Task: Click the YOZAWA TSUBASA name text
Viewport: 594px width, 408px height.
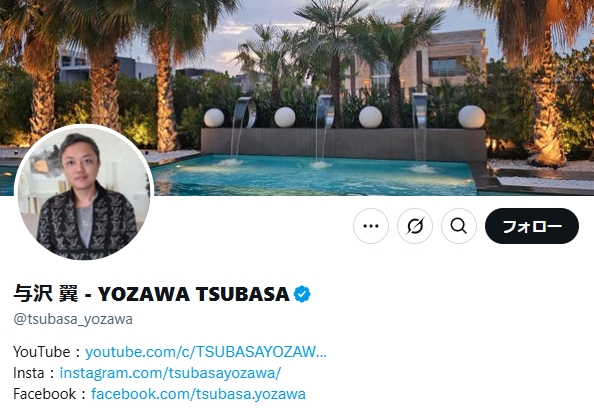Action: [x=194, y=294]
